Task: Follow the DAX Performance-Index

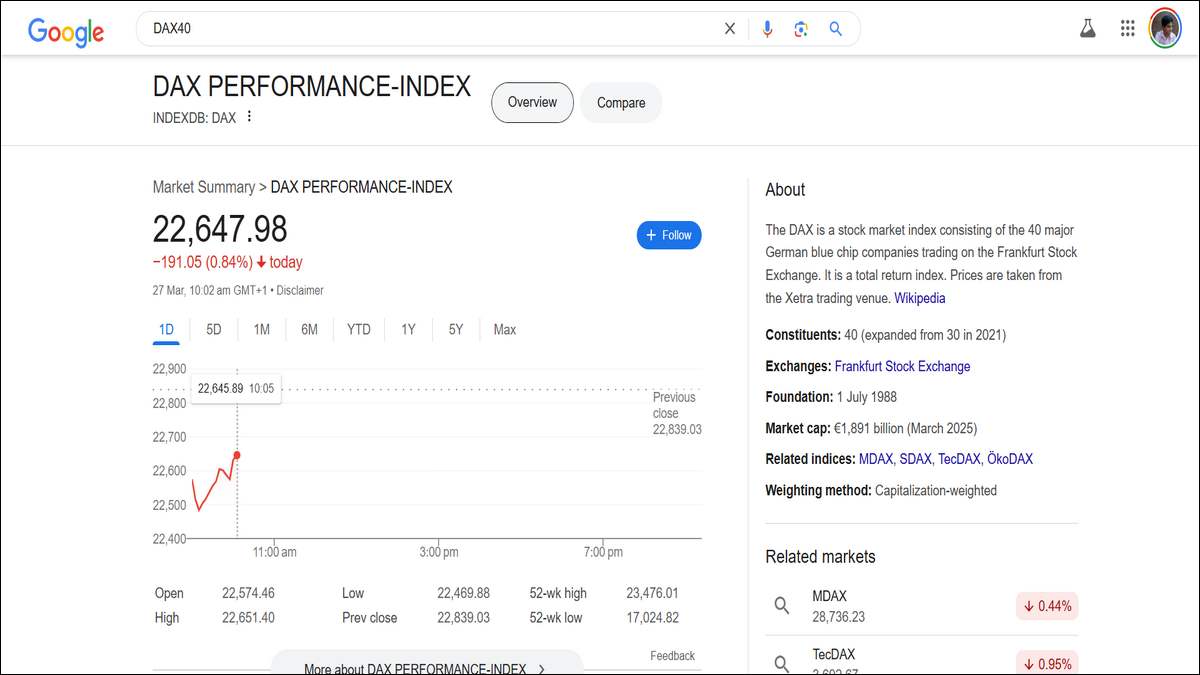Action: click(669, 235)
